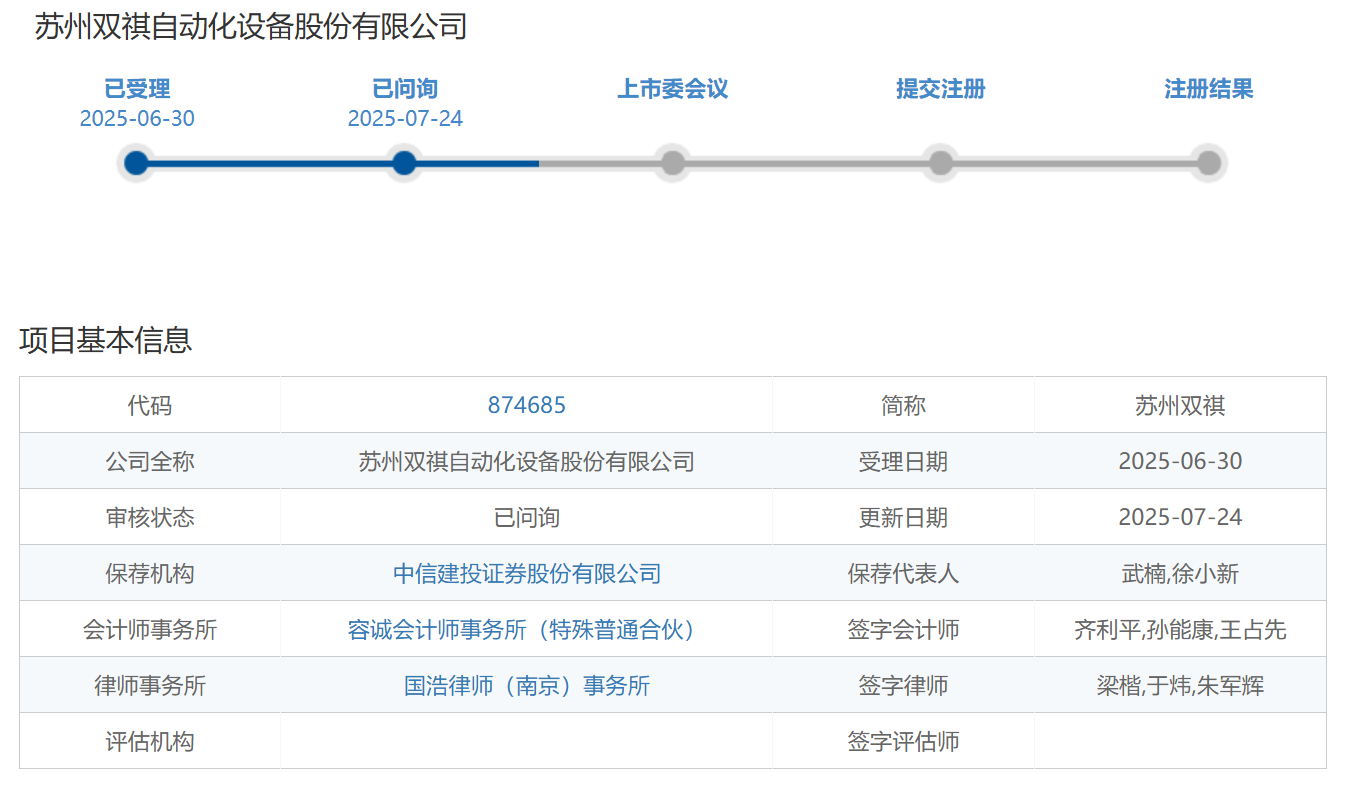Click the 齐利平,孙能康,王占先 cell
The width and height of the screenshot is (1353, 793).
1180,629
